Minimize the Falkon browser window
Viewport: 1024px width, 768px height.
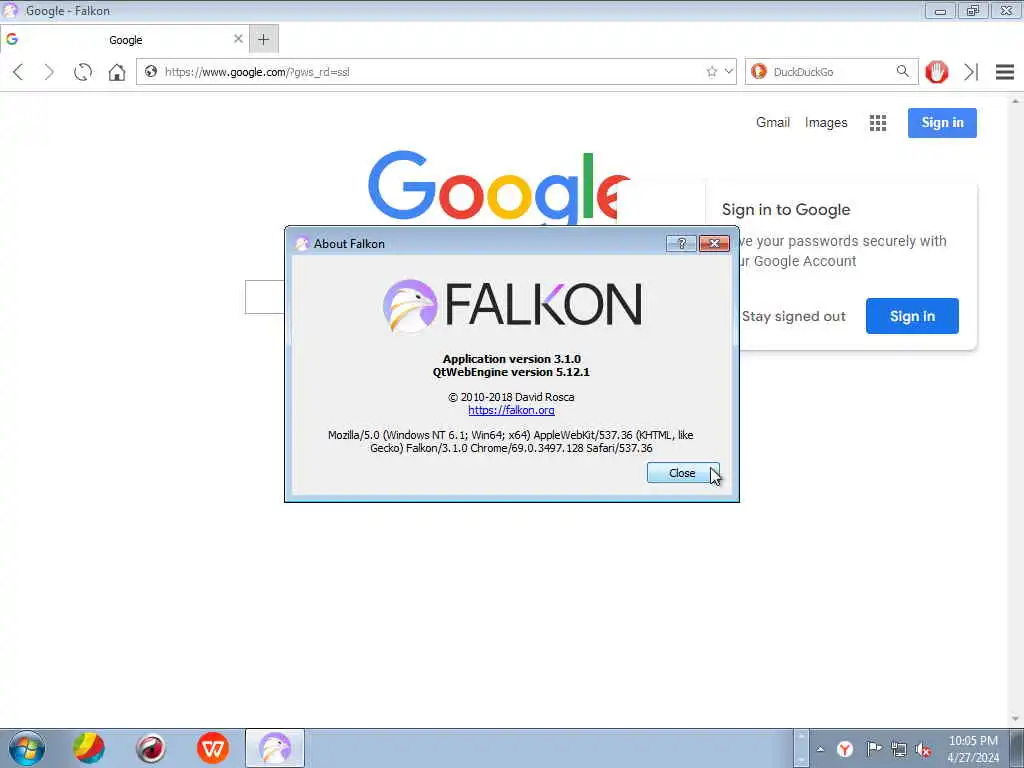[x=940, y=10]
